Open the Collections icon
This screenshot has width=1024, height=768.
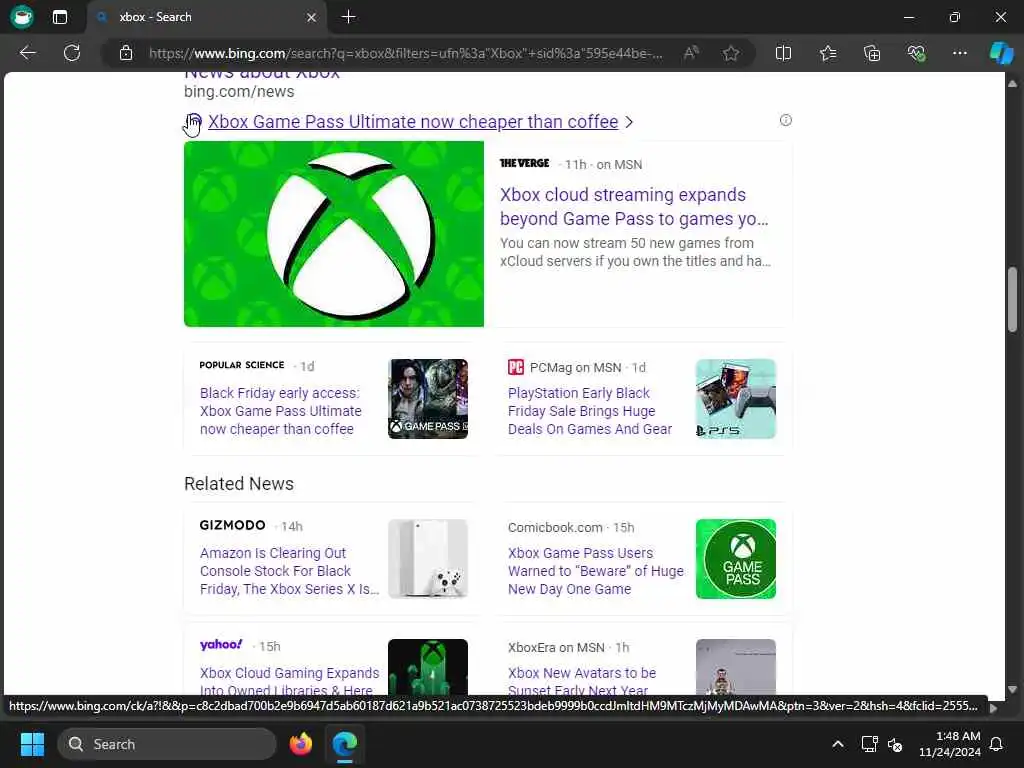click(872, 53)
